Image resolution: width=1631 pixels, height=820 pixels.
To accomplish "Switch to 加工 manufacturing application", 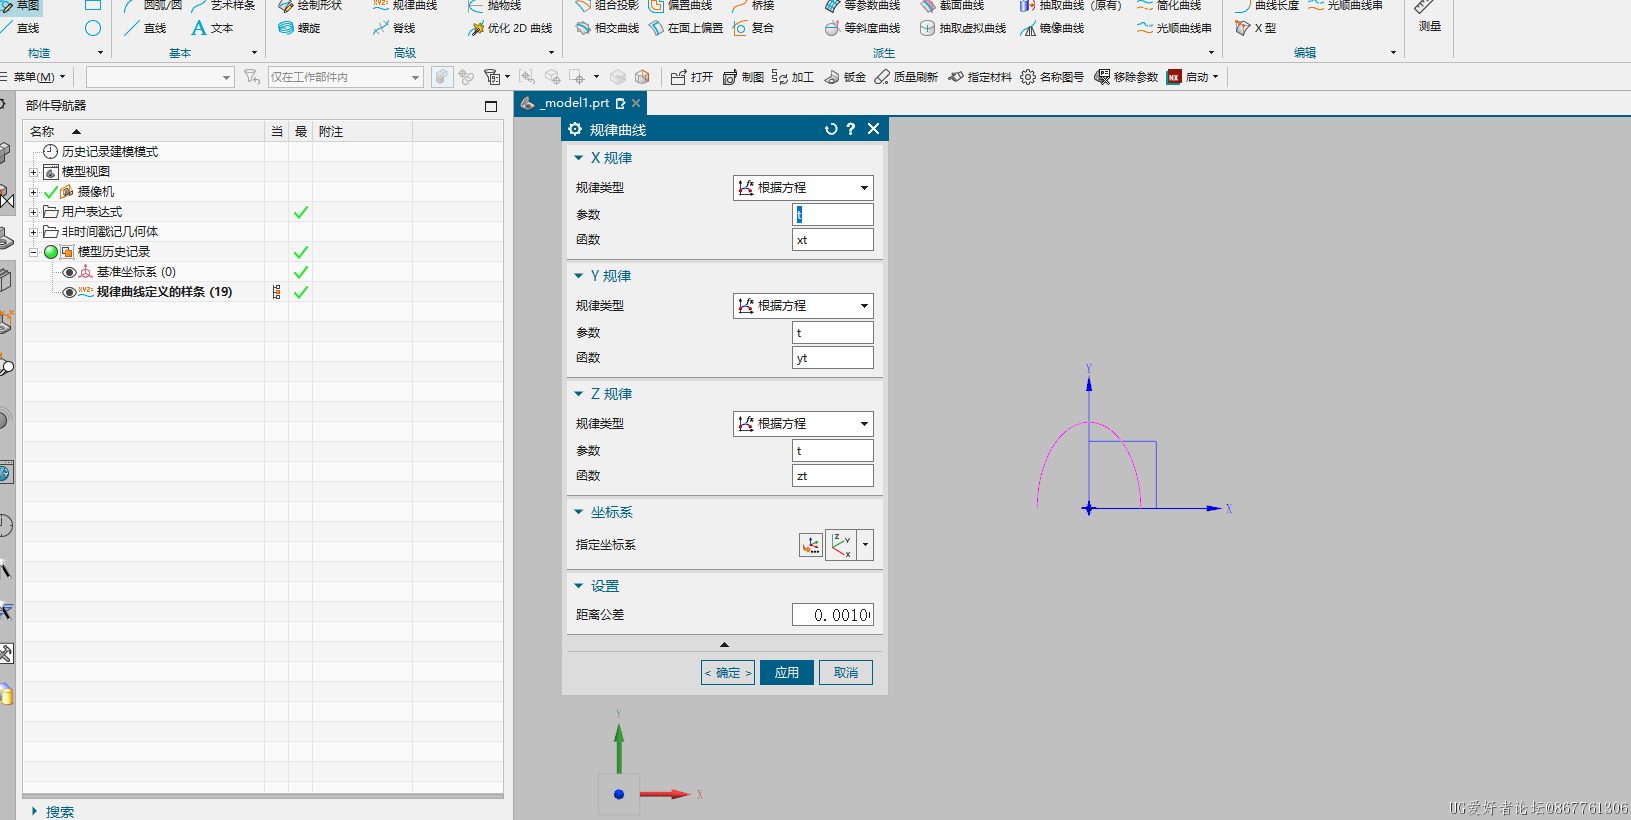I will coord(793,77).
